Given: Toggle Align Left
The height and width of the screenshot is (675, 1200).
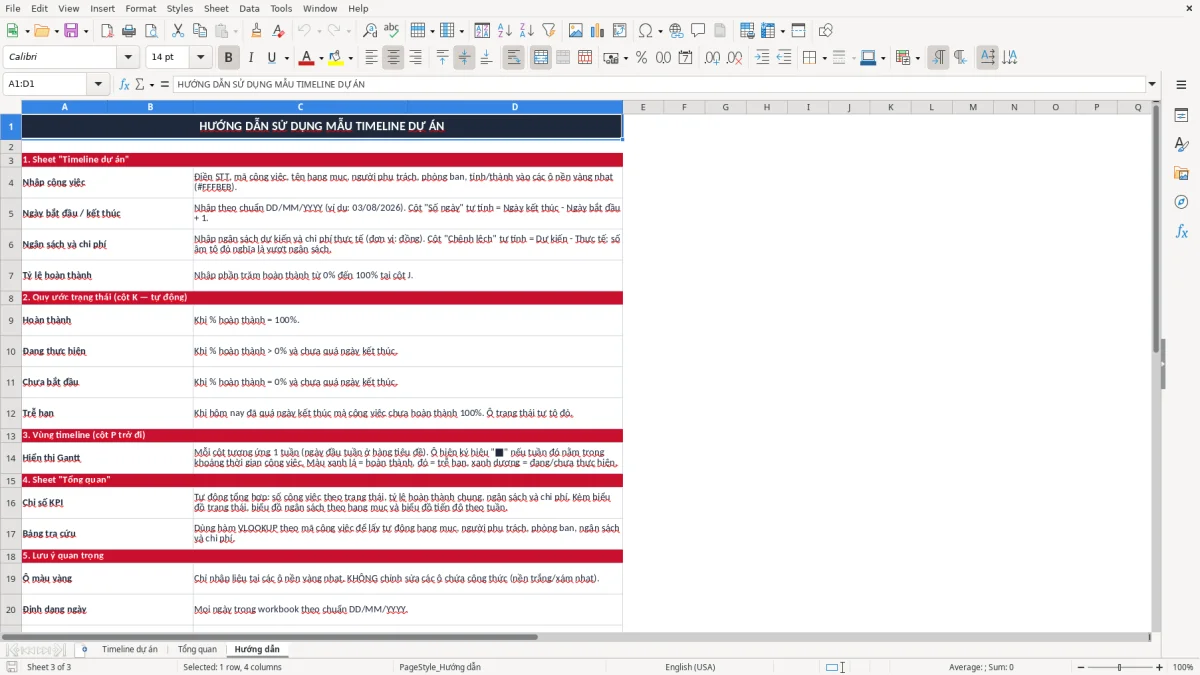Looking at the screenshot, I should [x=372, y=58].
